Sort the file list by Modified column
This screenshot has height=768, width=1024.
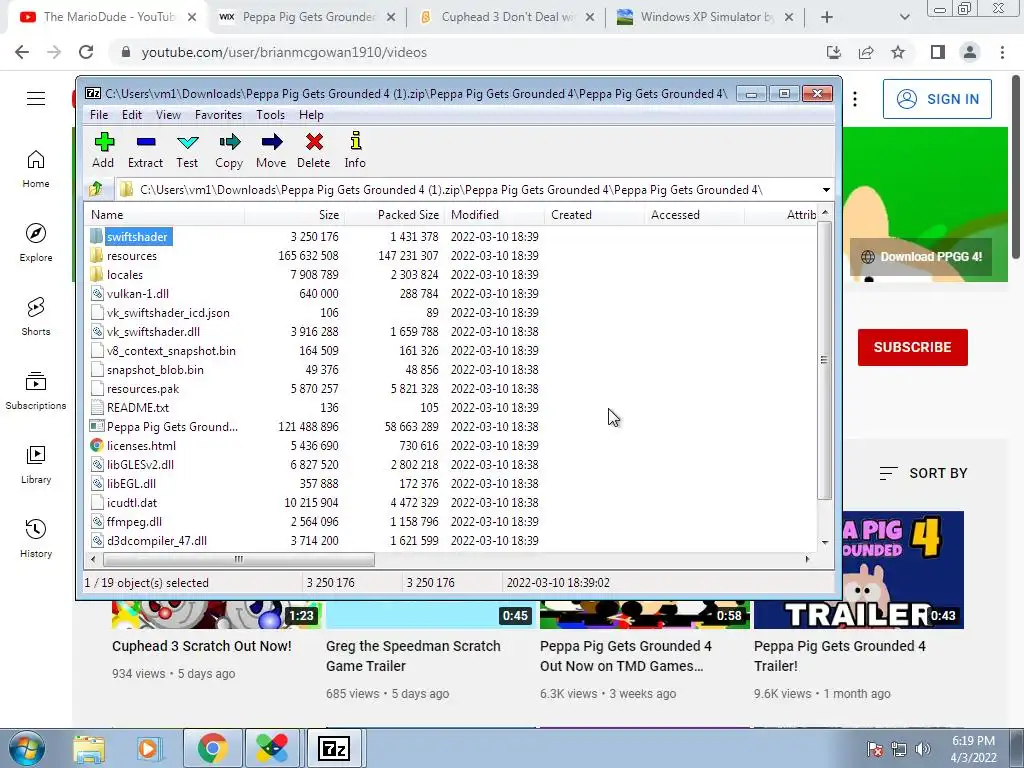(x=494, y=214)
